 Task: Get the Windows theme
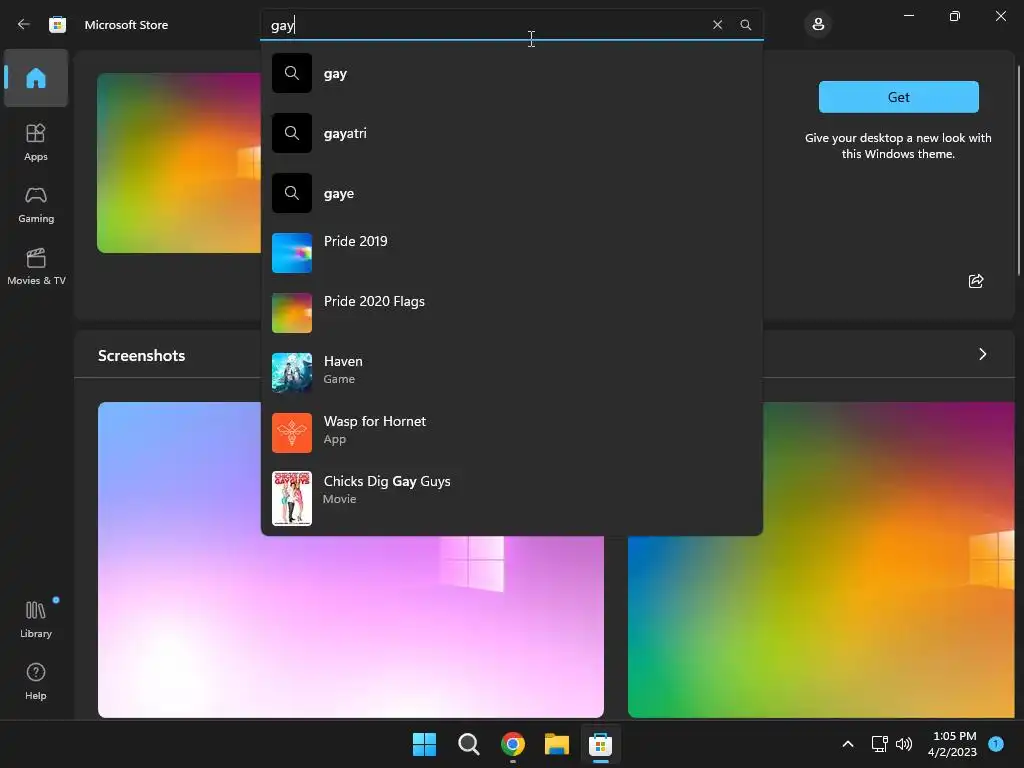pyautogui.click(x=899, y=97)
